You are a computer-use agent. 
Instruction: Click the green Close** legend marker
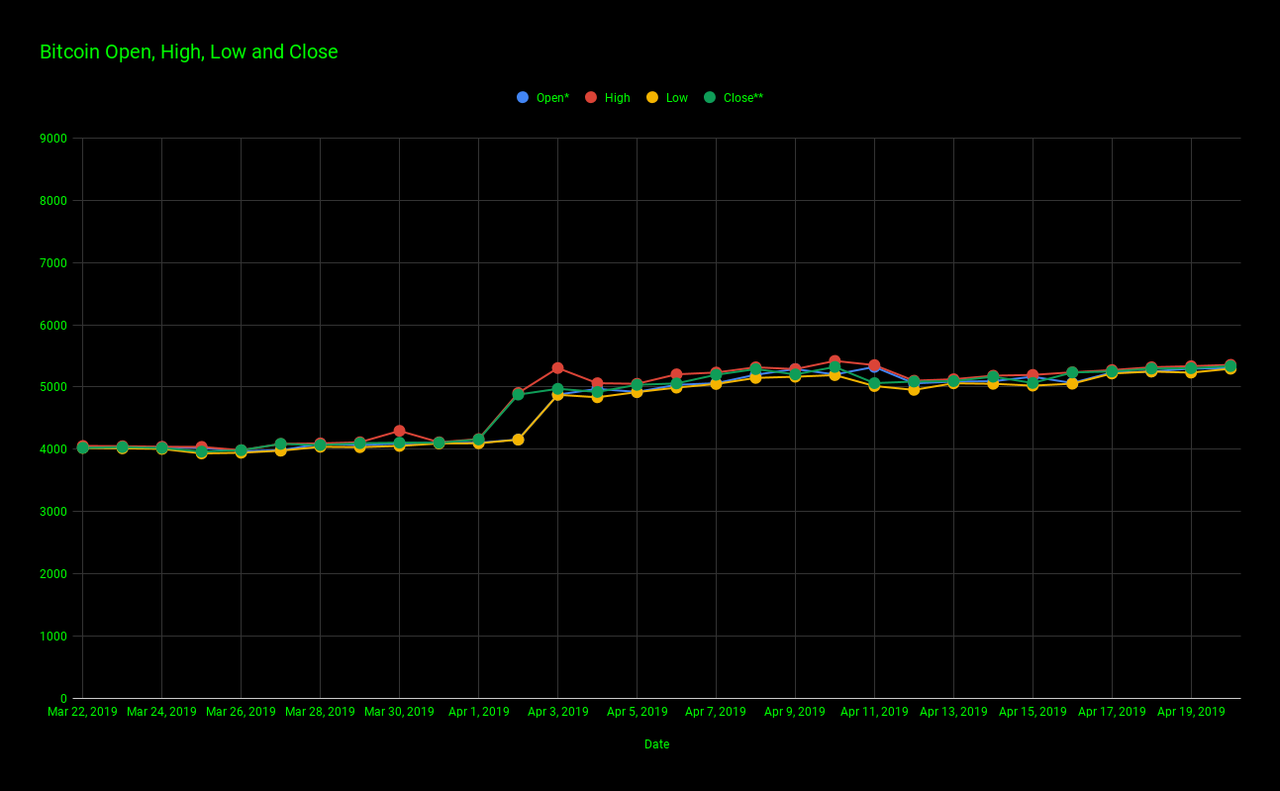pyautogui.click(x=710, y=97)
